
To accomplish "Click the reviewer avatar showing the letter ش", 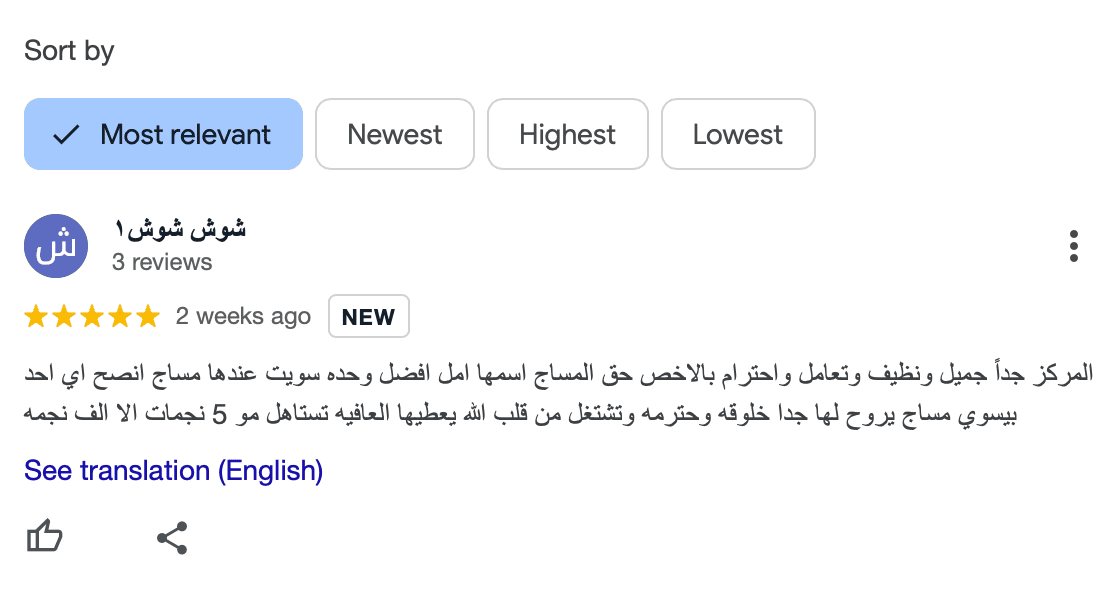I will (56, 245).
